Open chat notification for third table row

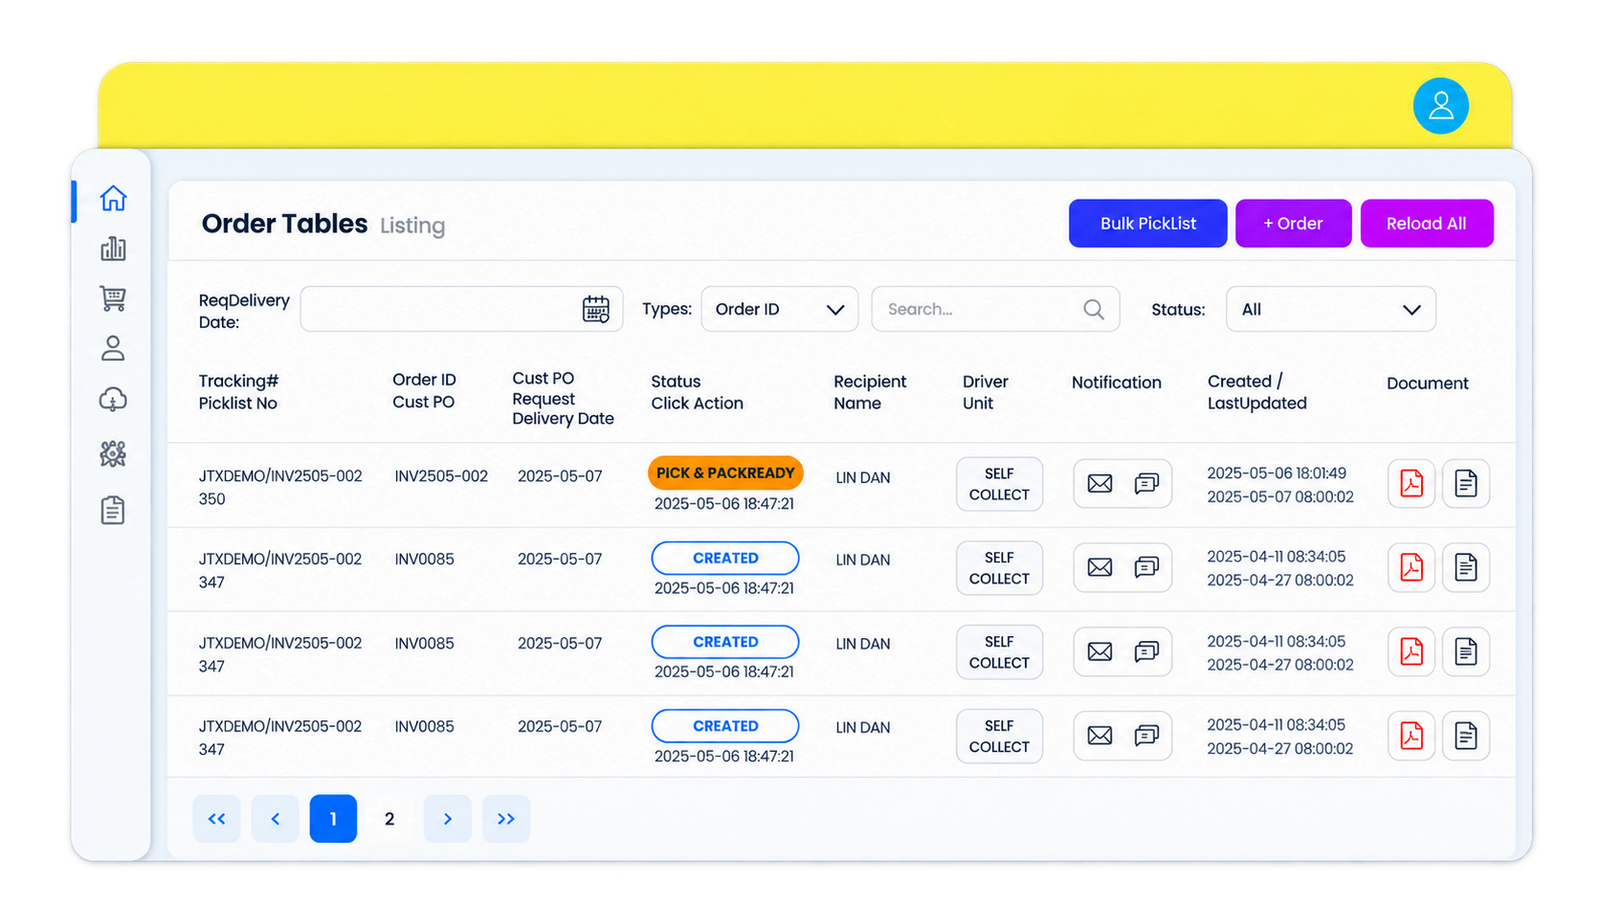point(1147,652)
